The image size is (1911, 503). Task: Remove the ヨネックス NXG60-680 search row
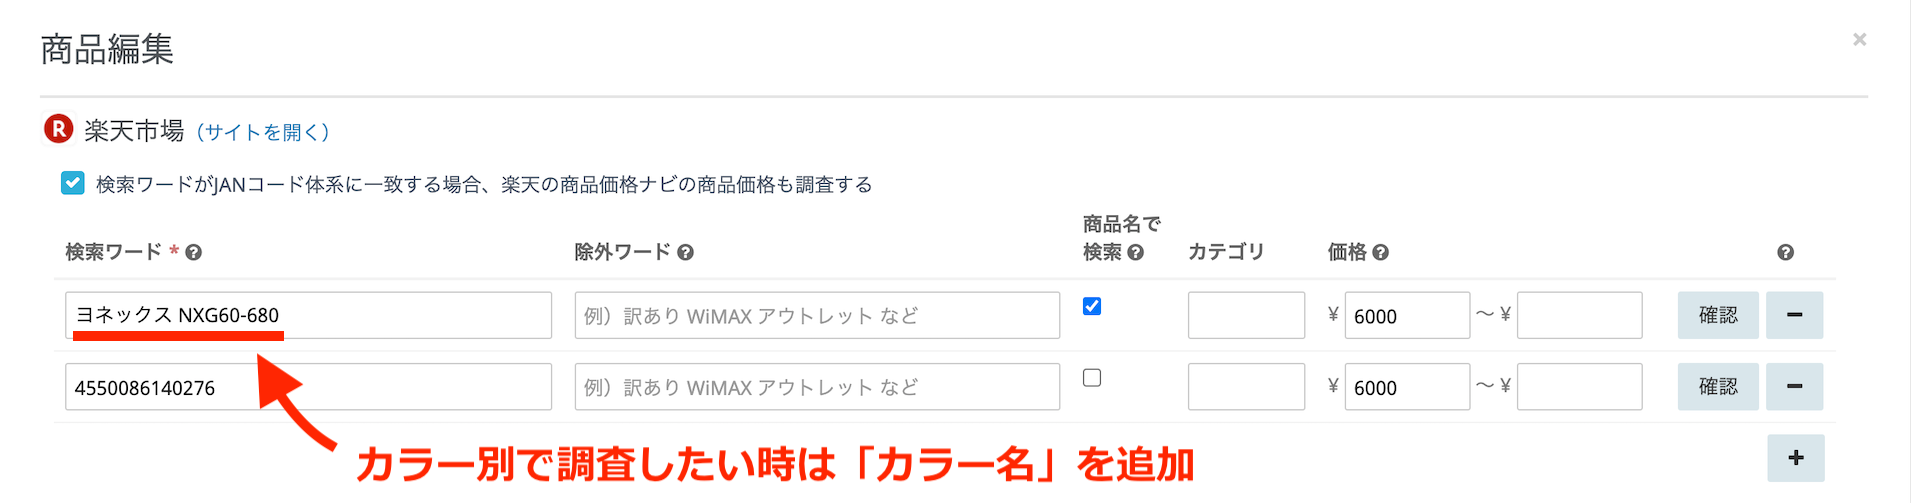[x=1794, y=315]
